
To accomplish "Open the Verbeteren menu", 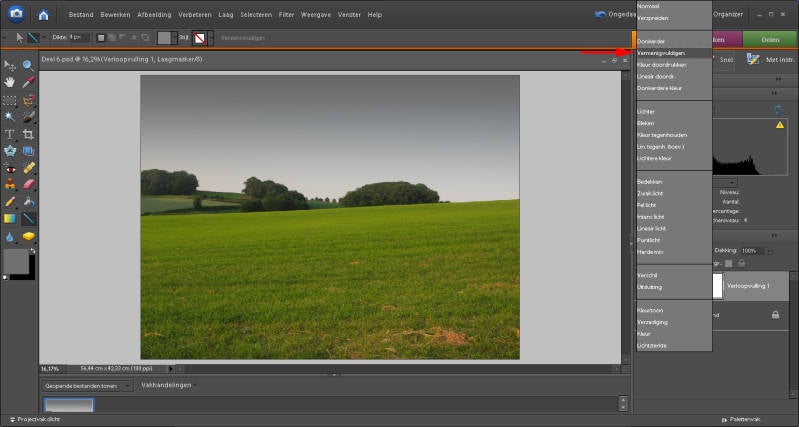I will [194, 15].
